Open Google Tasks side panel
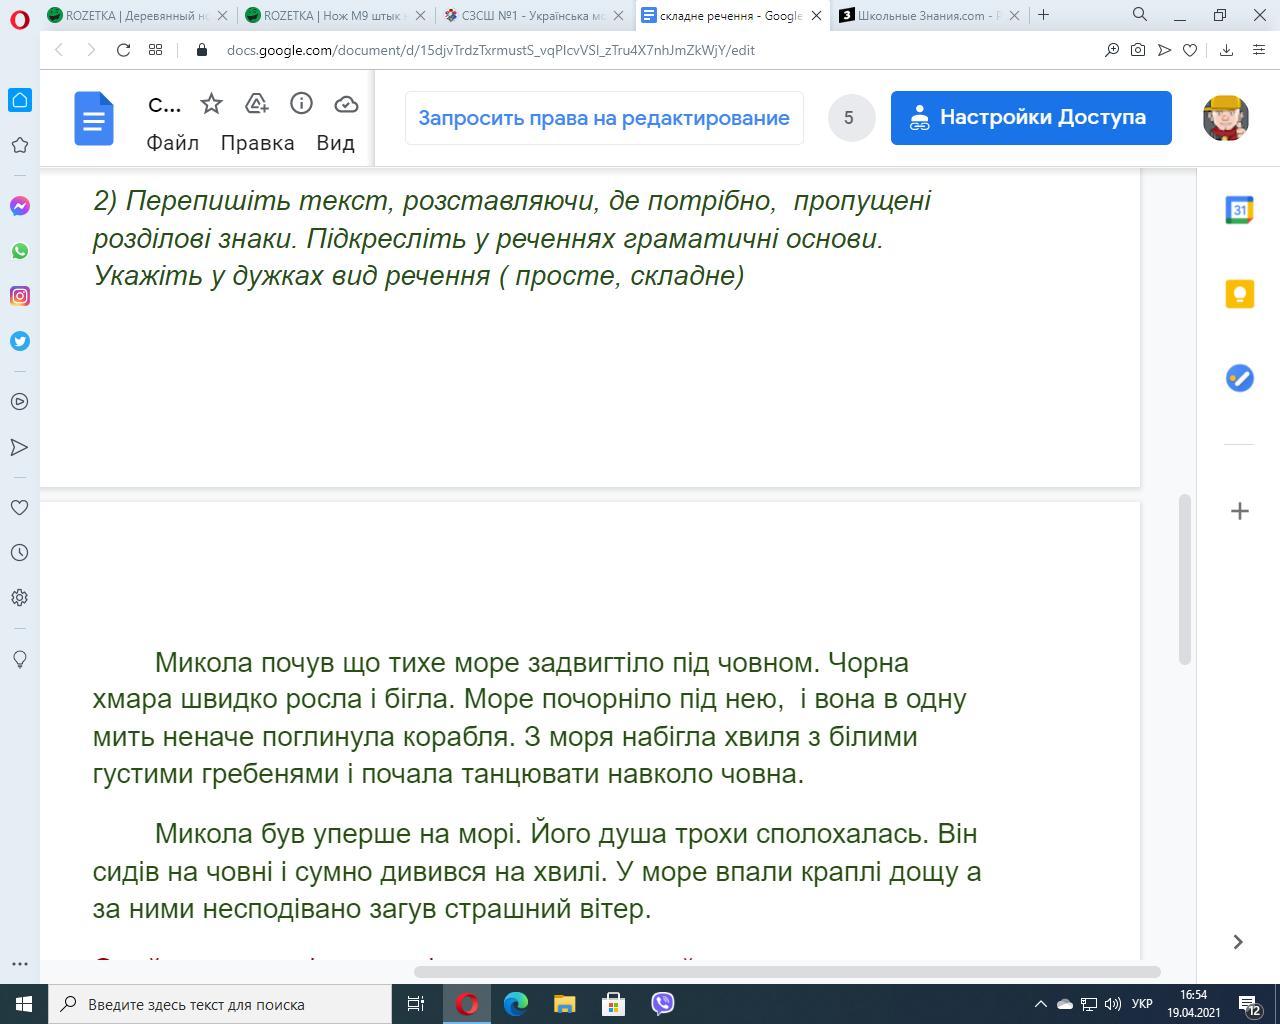Viewport: 1280px width, 1024px height. tap(1239, 378)
